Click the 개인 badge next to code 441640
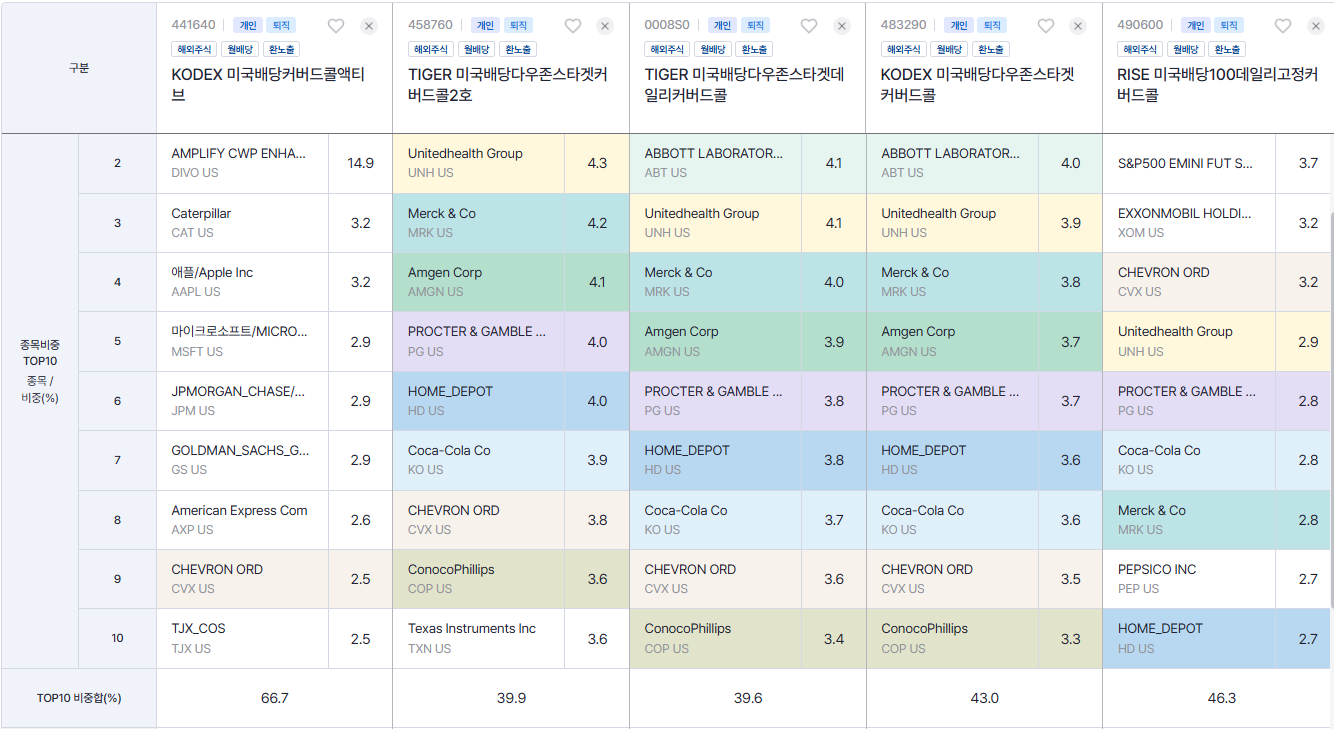 click(248, 25)
